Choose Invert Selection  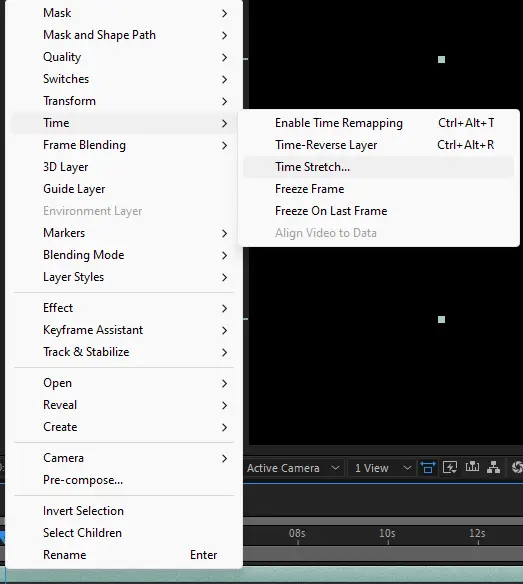pyautogui.click(x=124, y=511)
